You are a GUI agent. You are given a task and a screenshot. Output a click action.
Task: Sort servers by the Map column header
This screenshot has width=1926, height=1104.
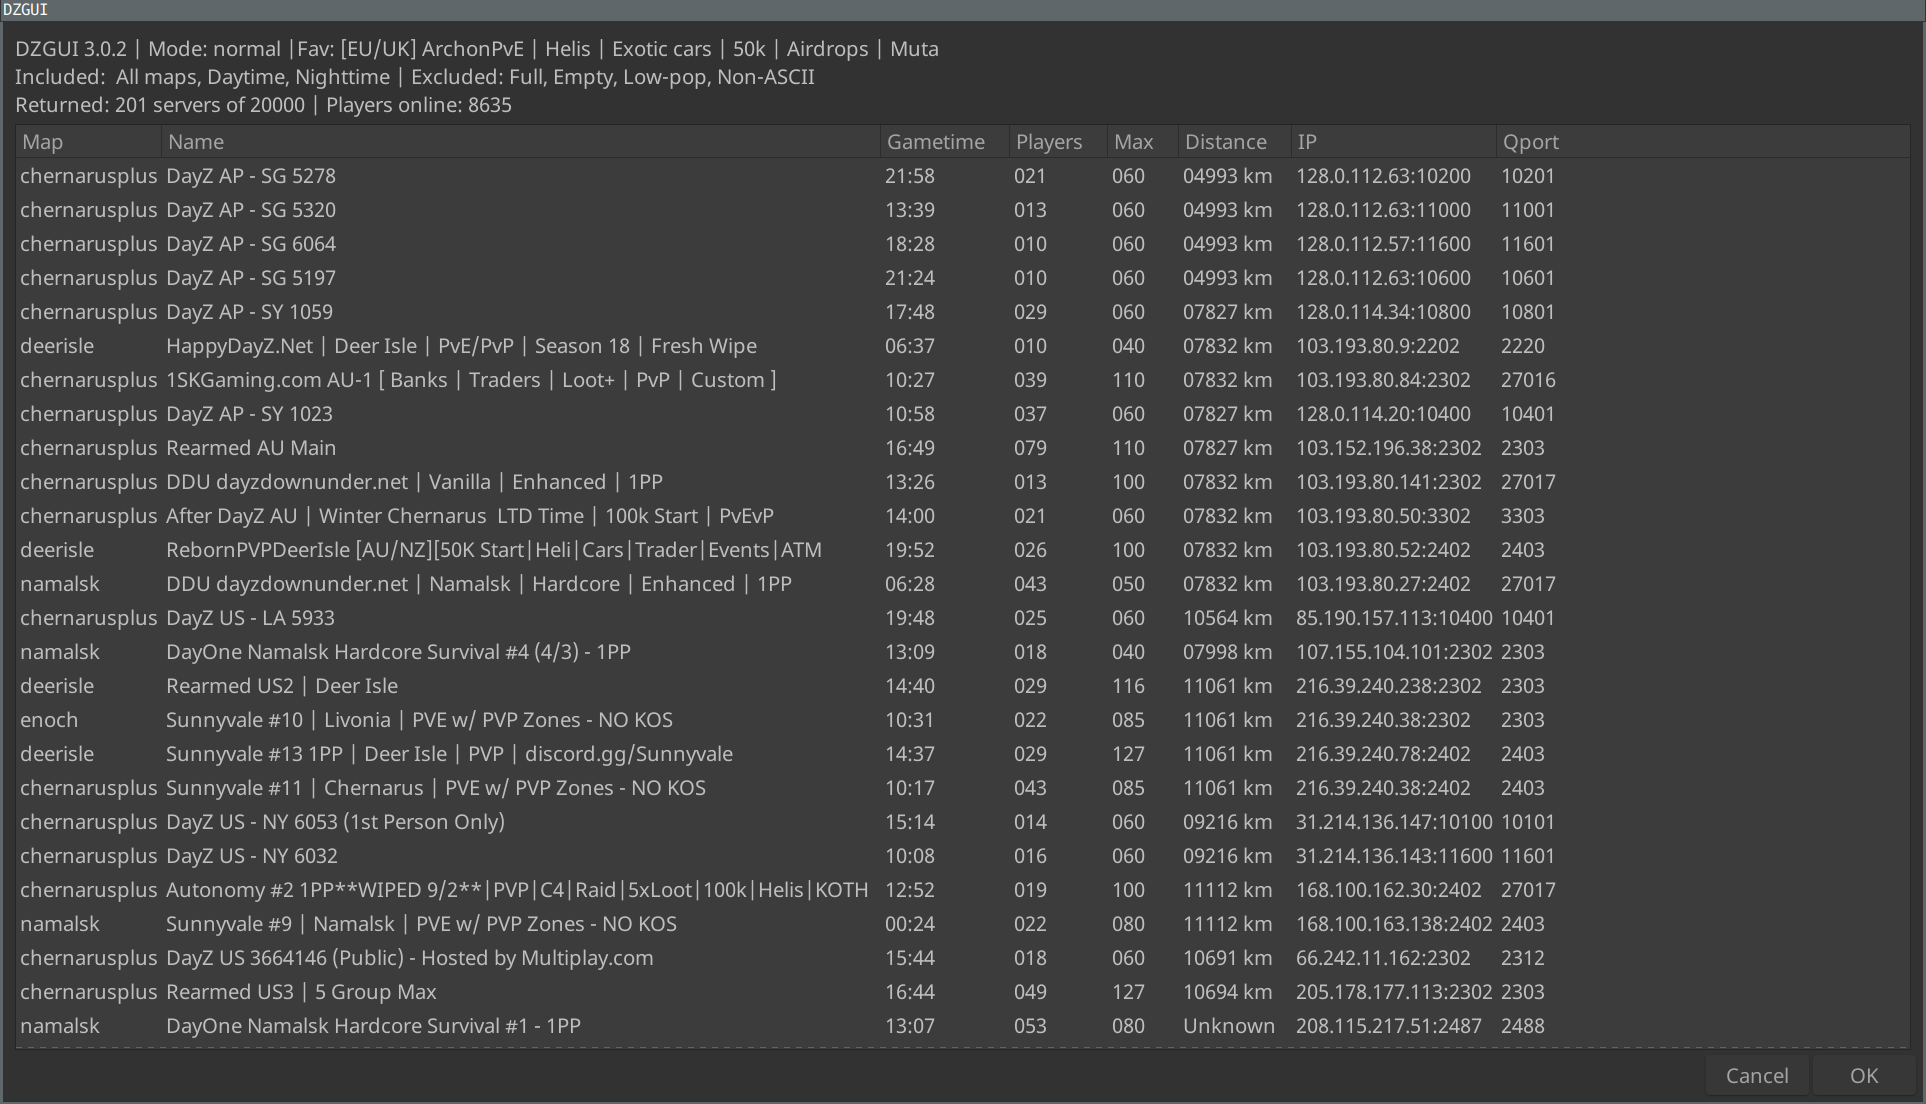click(x=88, y=142)
